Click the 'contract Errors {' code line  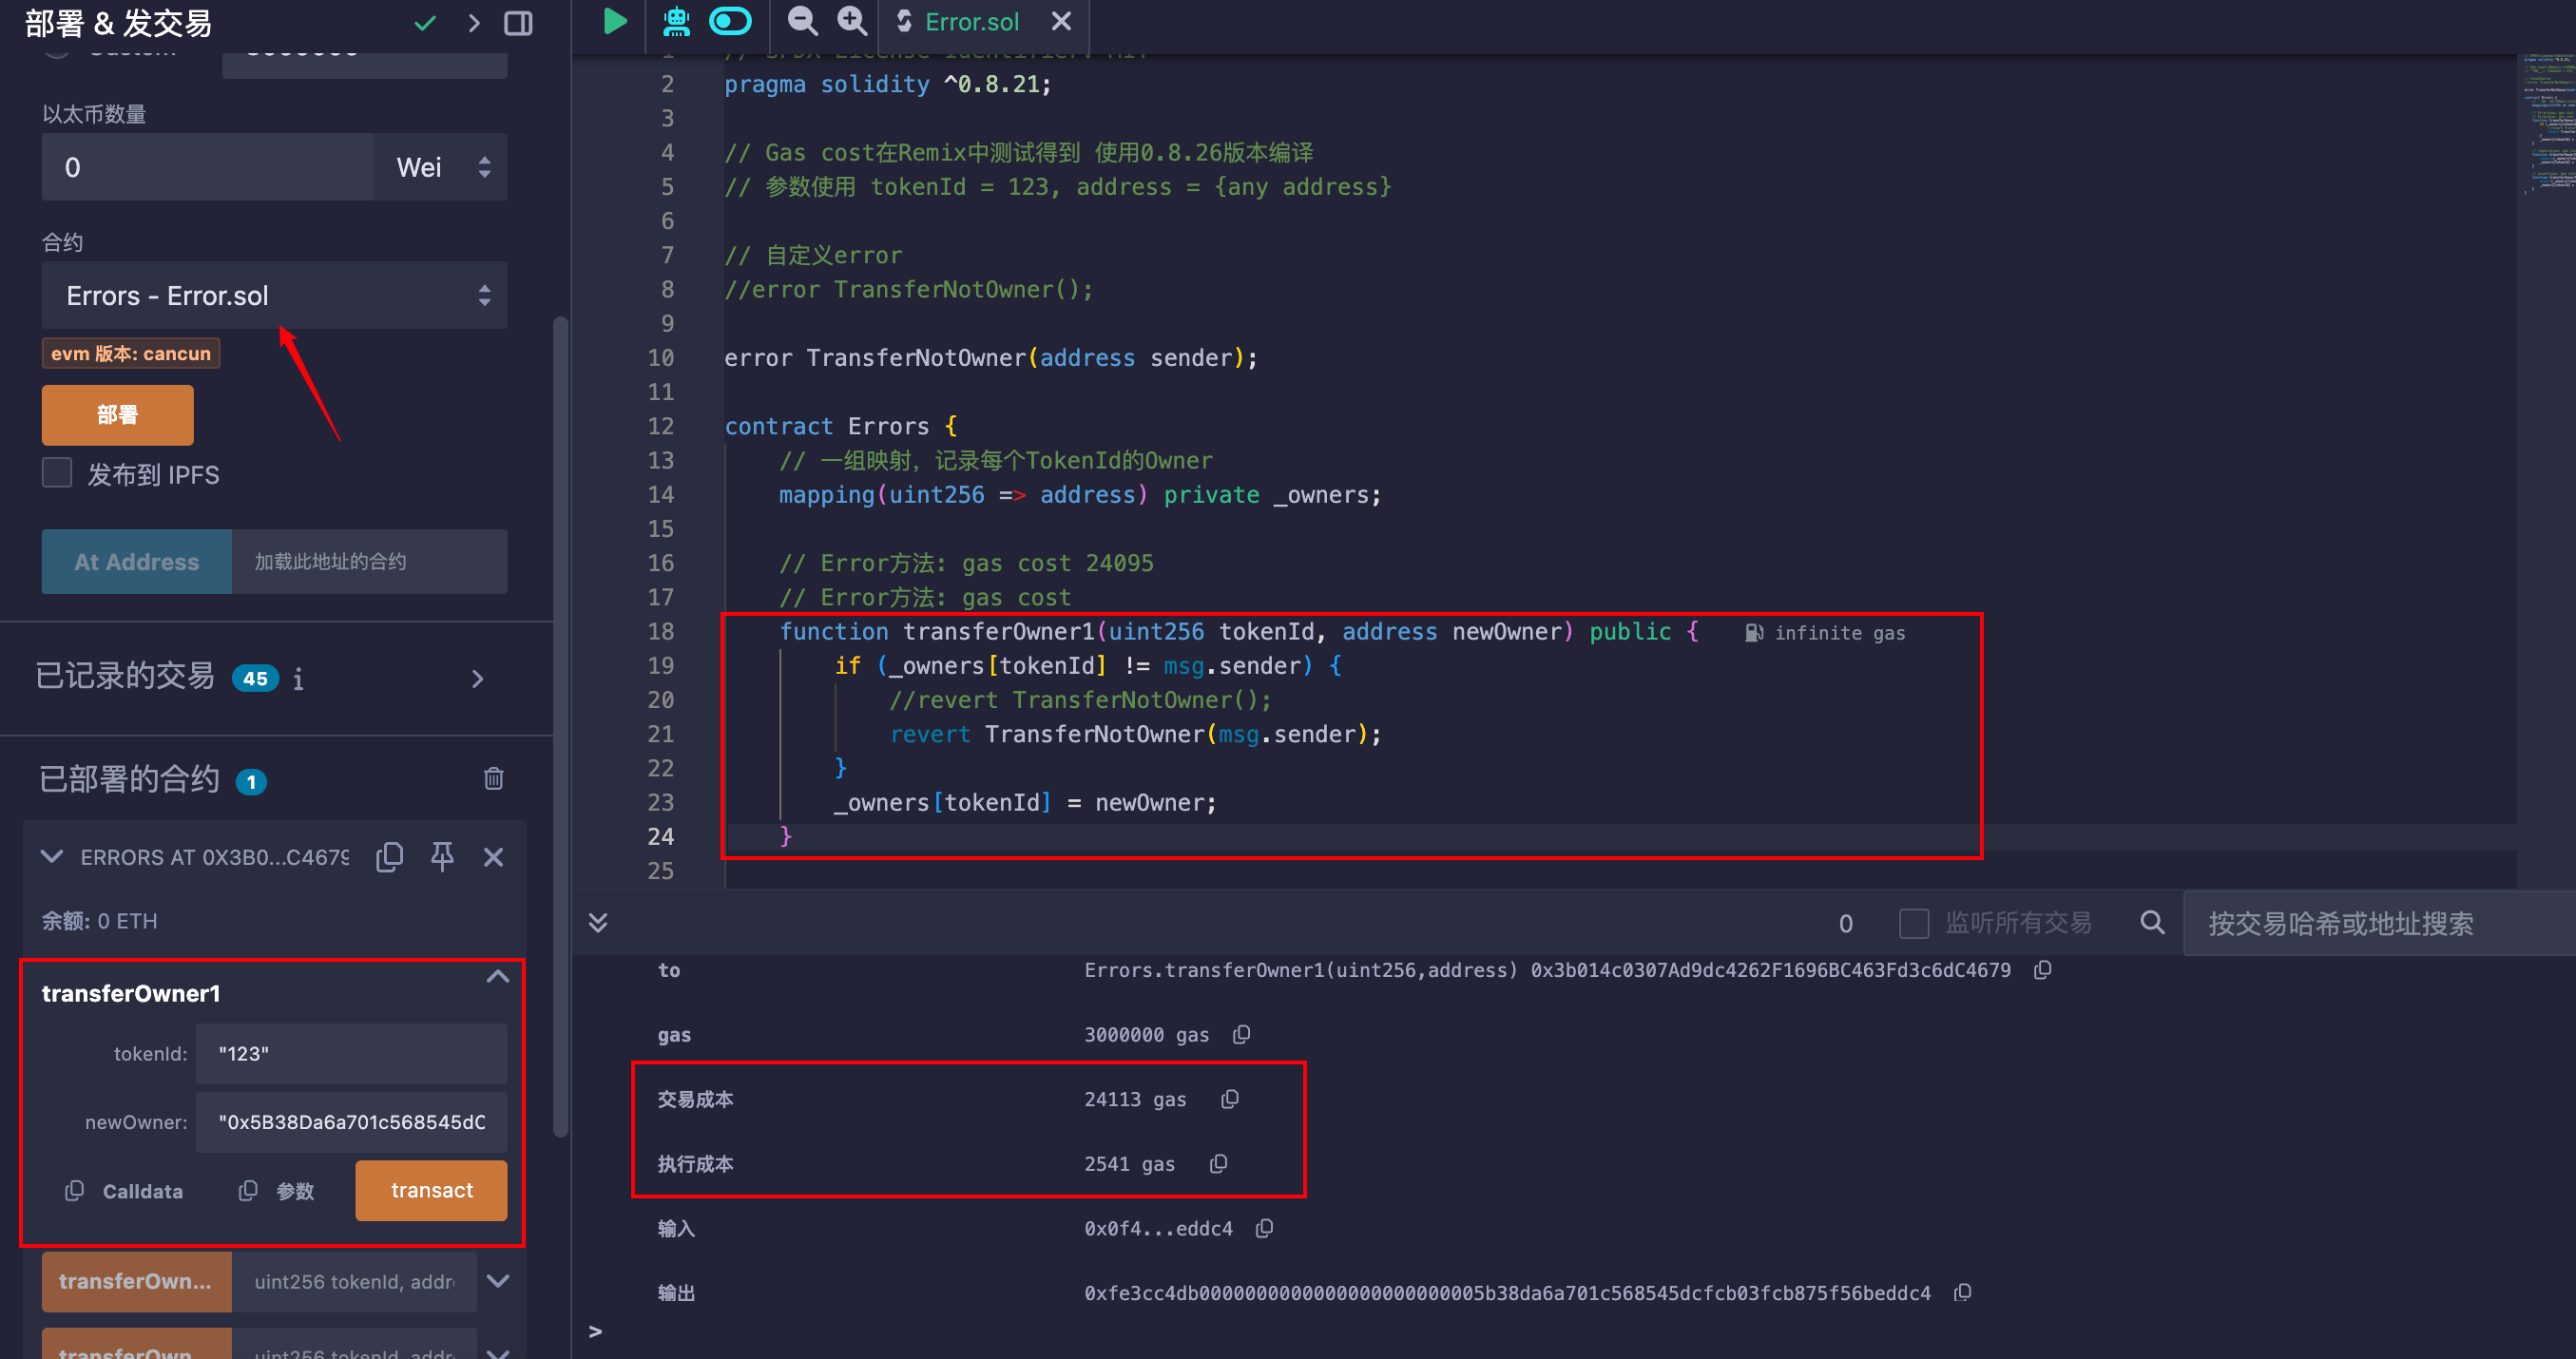(x=840, y=426)
